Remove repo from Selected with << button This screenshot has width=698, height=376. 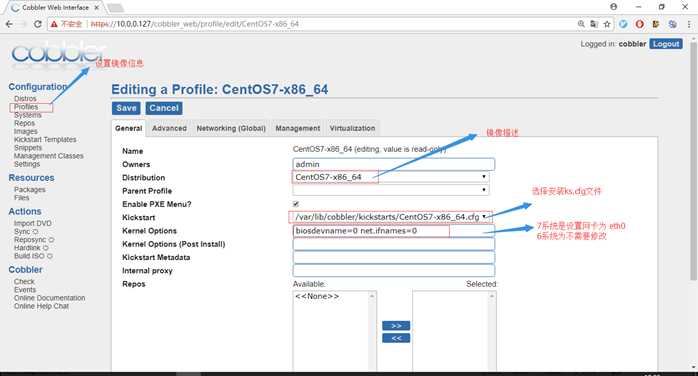[396, 338]
